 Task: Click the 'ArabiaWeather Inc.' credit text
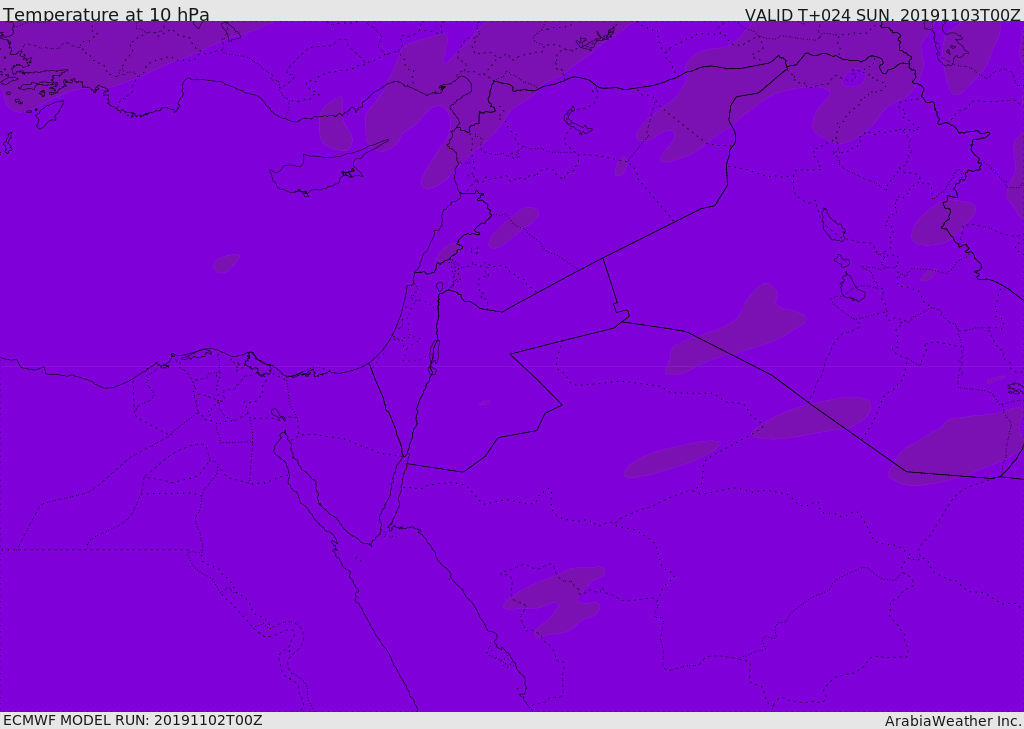pos(953,721)
